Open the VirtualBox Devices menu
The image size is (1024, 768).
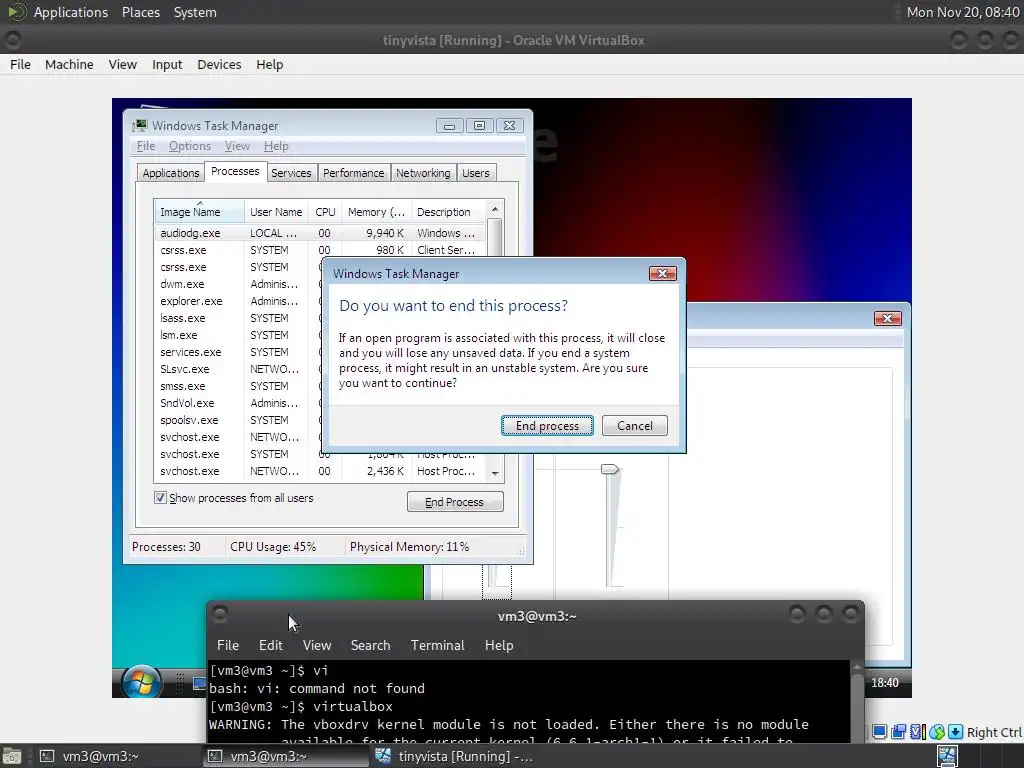point(219,64)
